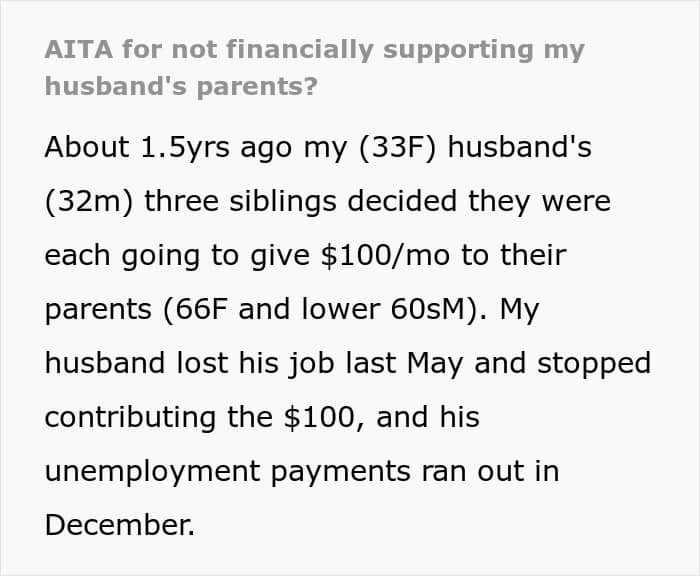Click the word "financially" in the title
The width and height of the screenshot is (700, 576).
coord(300,50)
